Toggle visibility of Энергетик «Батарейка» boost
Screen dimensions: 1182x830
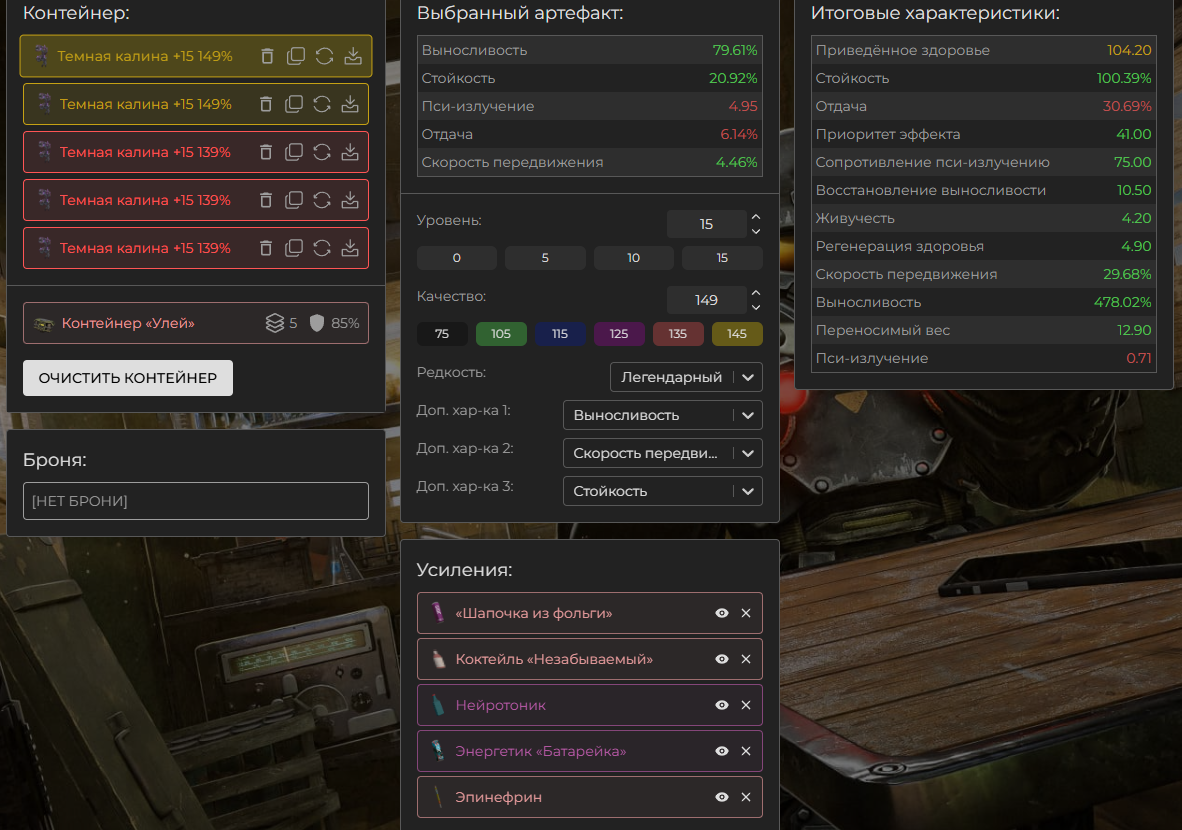tap(721, 751)
